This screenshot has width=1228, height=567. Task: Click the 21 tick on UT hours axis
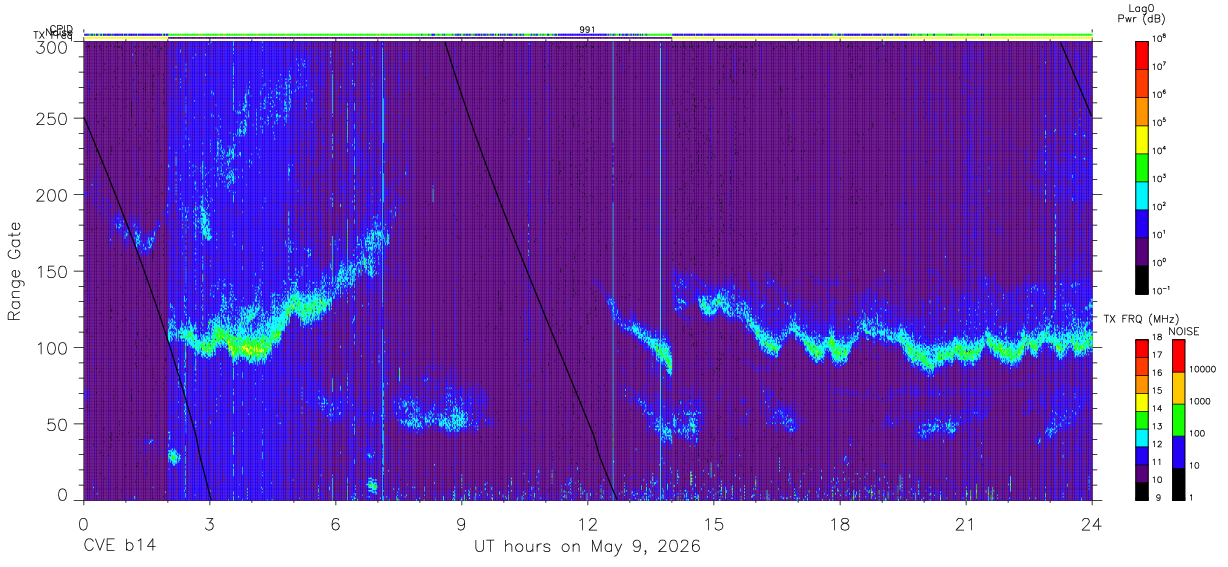[965, 523]
